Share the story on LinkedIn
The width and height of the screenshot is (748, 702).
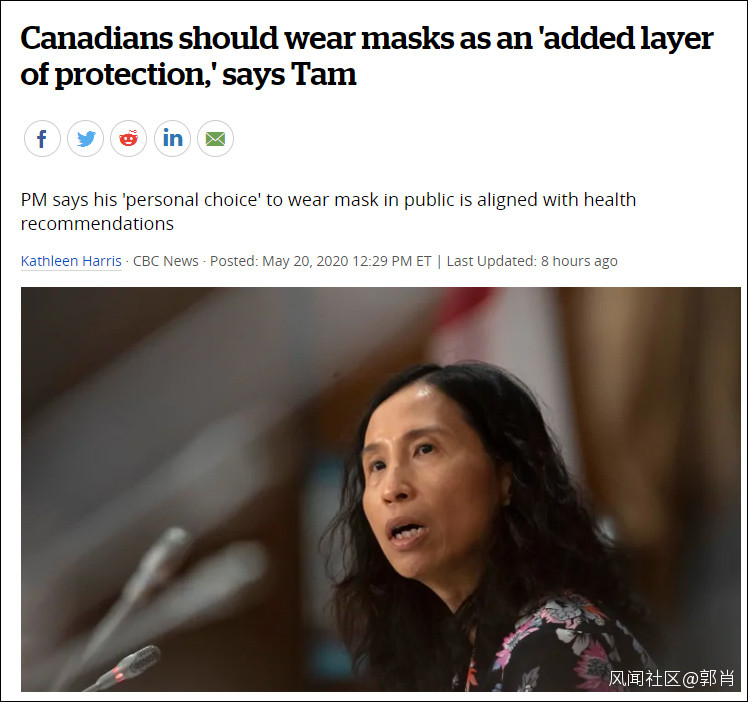172,139
